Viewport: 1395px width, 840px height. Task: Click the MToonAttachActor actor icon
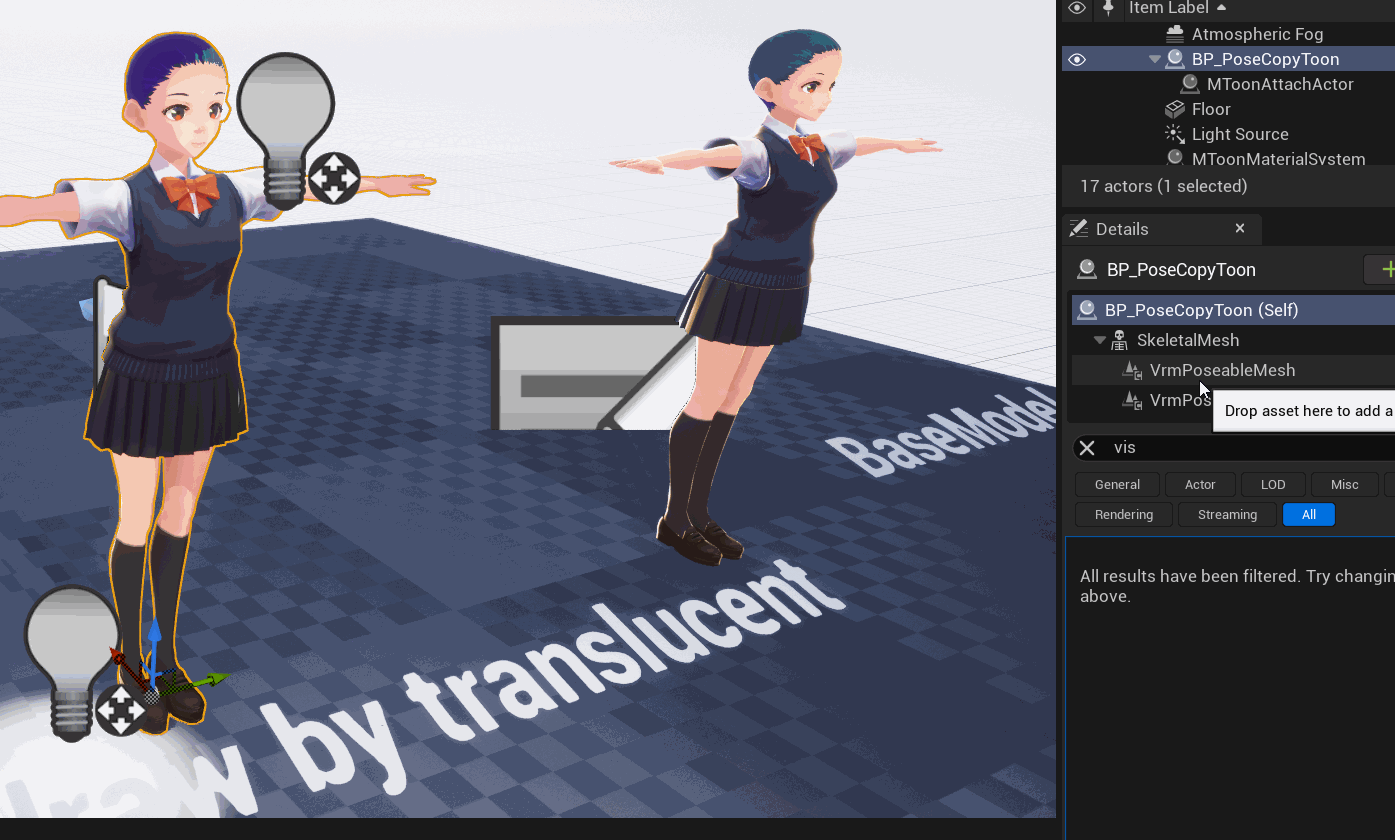(x=1190, y=84)
